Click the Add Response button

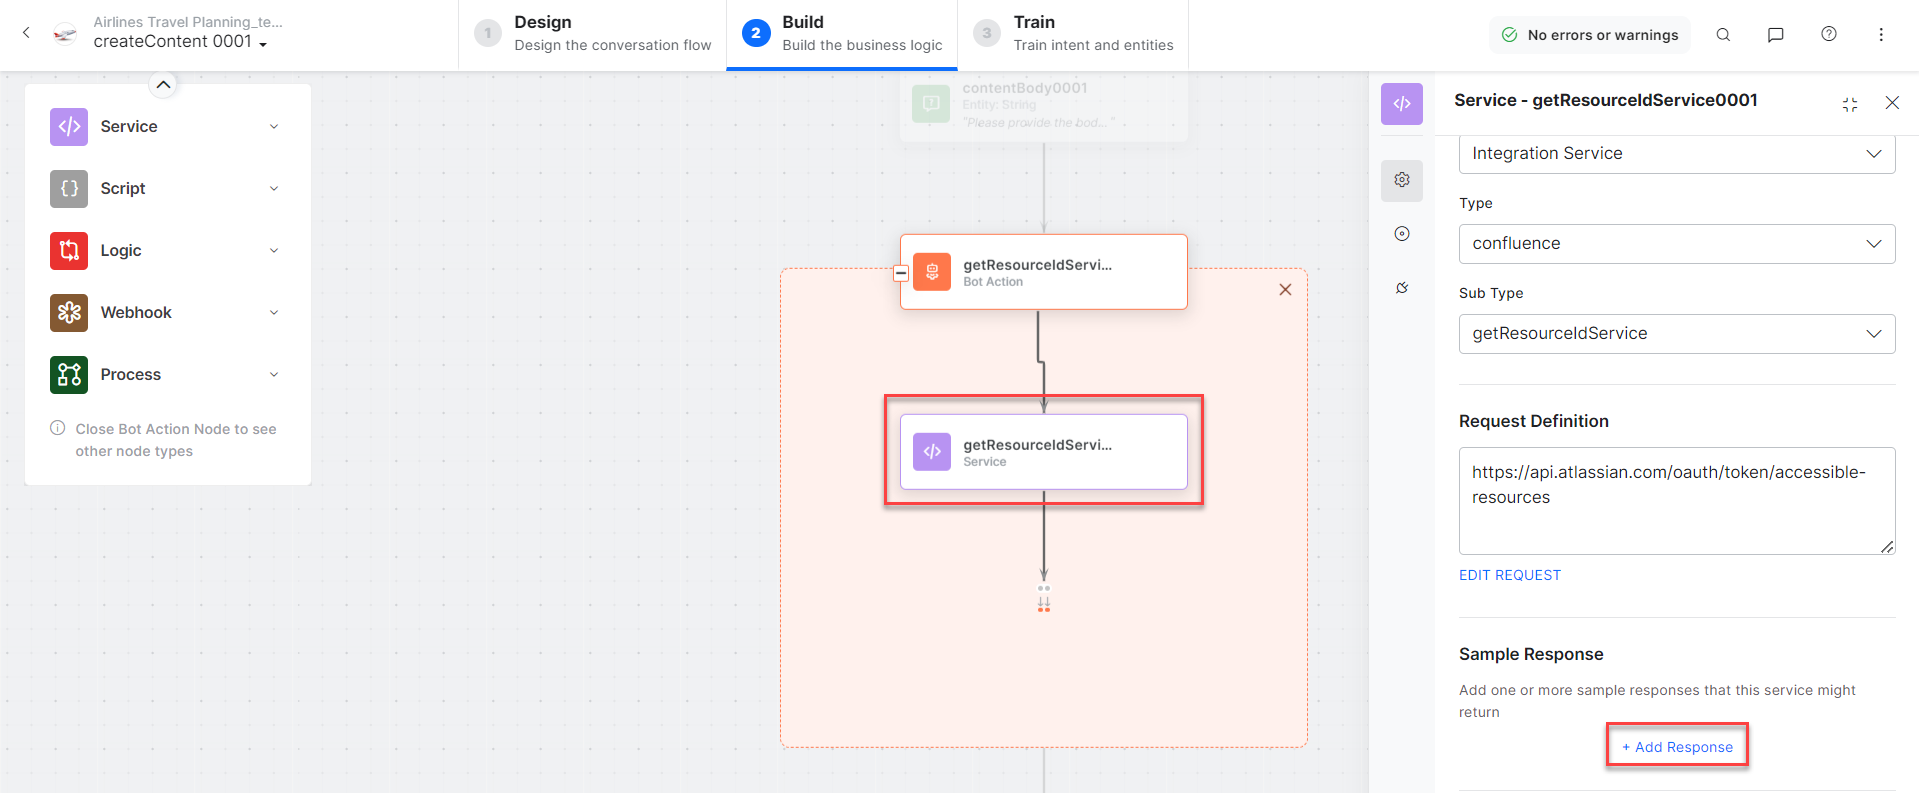(x=1677, y=747)
